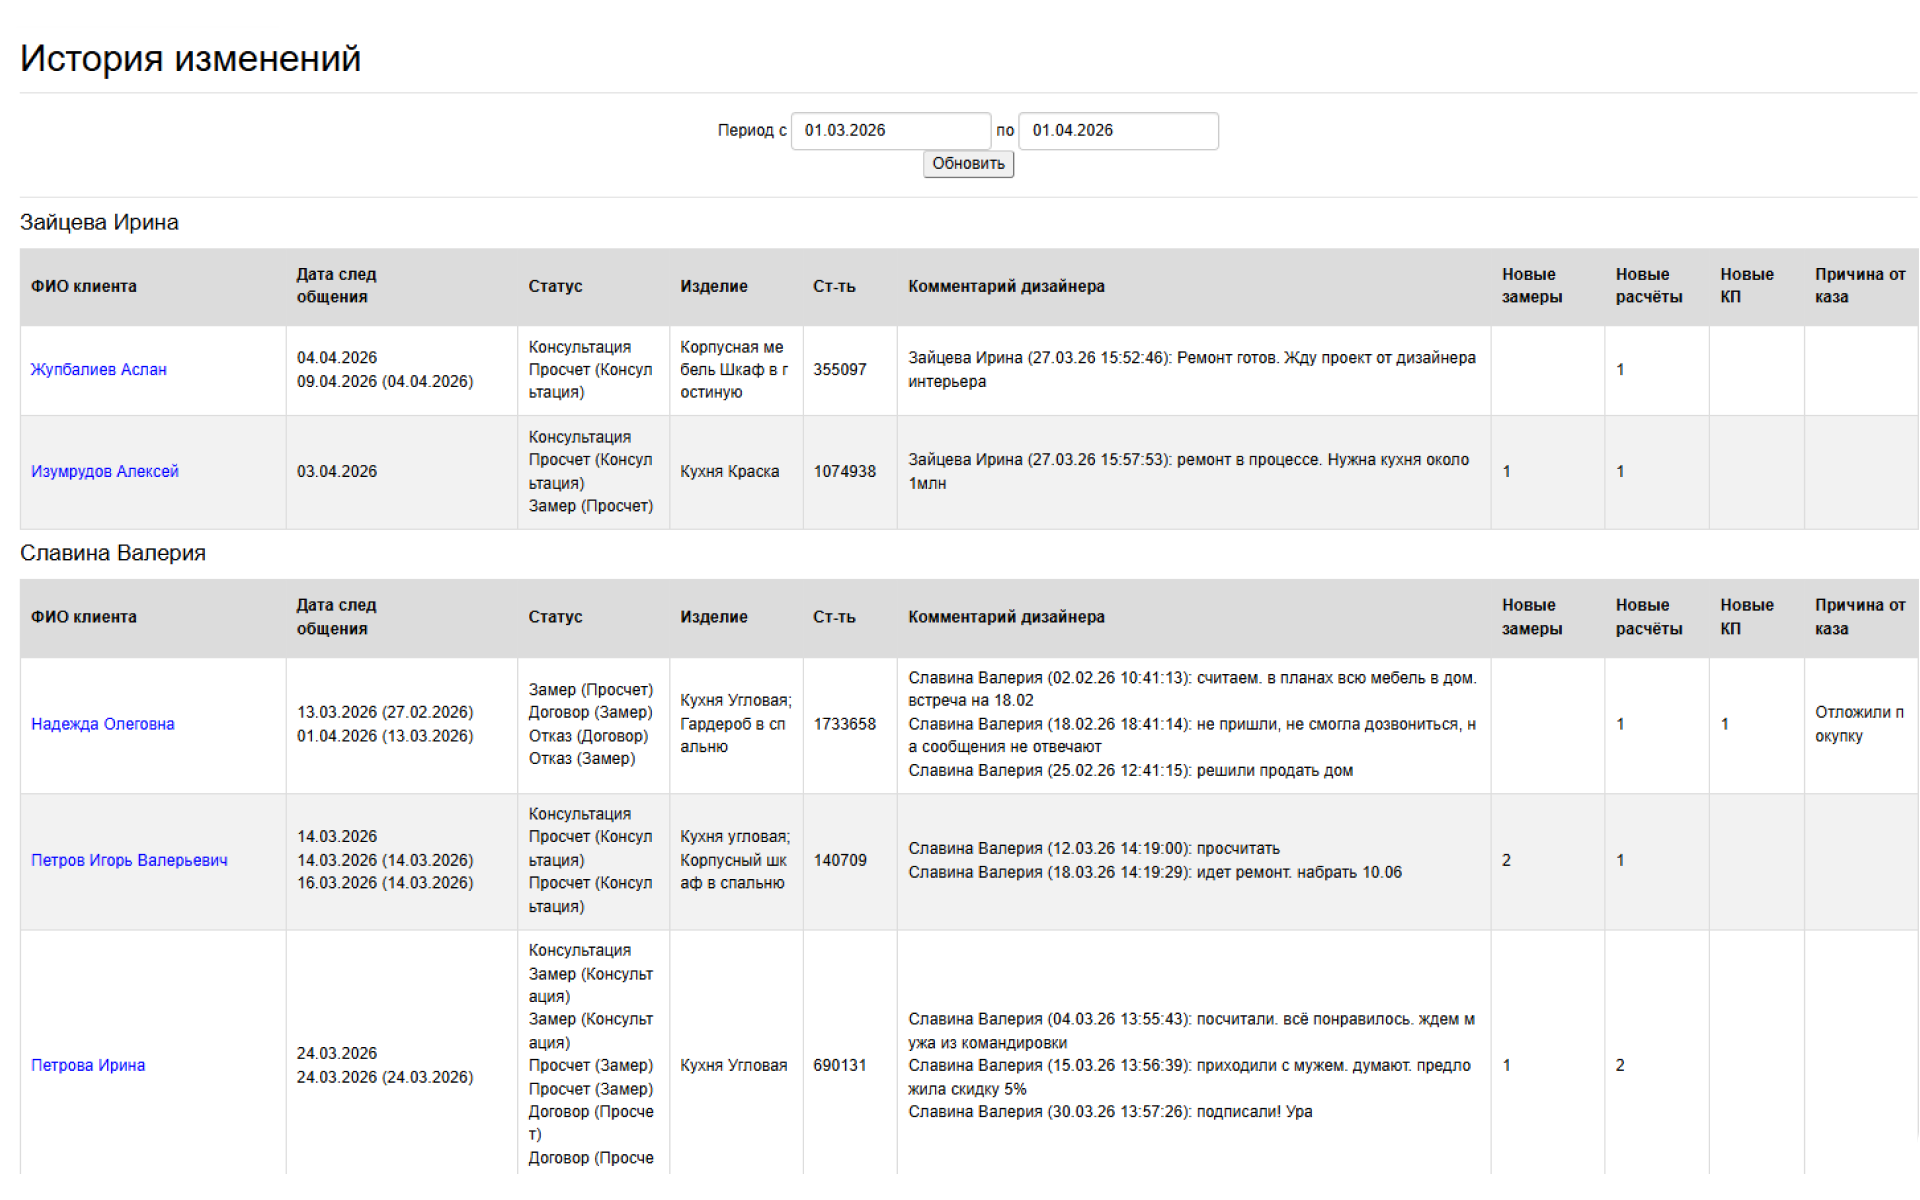Click the cost cell 1074938
This screenshot has width=1920, height=1200.
(844, 472)
